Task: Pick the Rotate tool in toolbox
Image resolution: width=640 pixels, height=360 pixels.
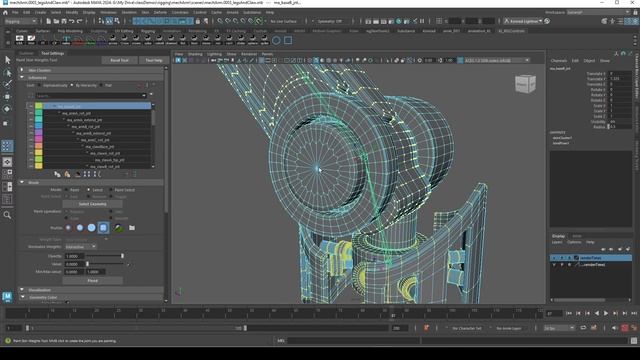Action: pos(7,109)
